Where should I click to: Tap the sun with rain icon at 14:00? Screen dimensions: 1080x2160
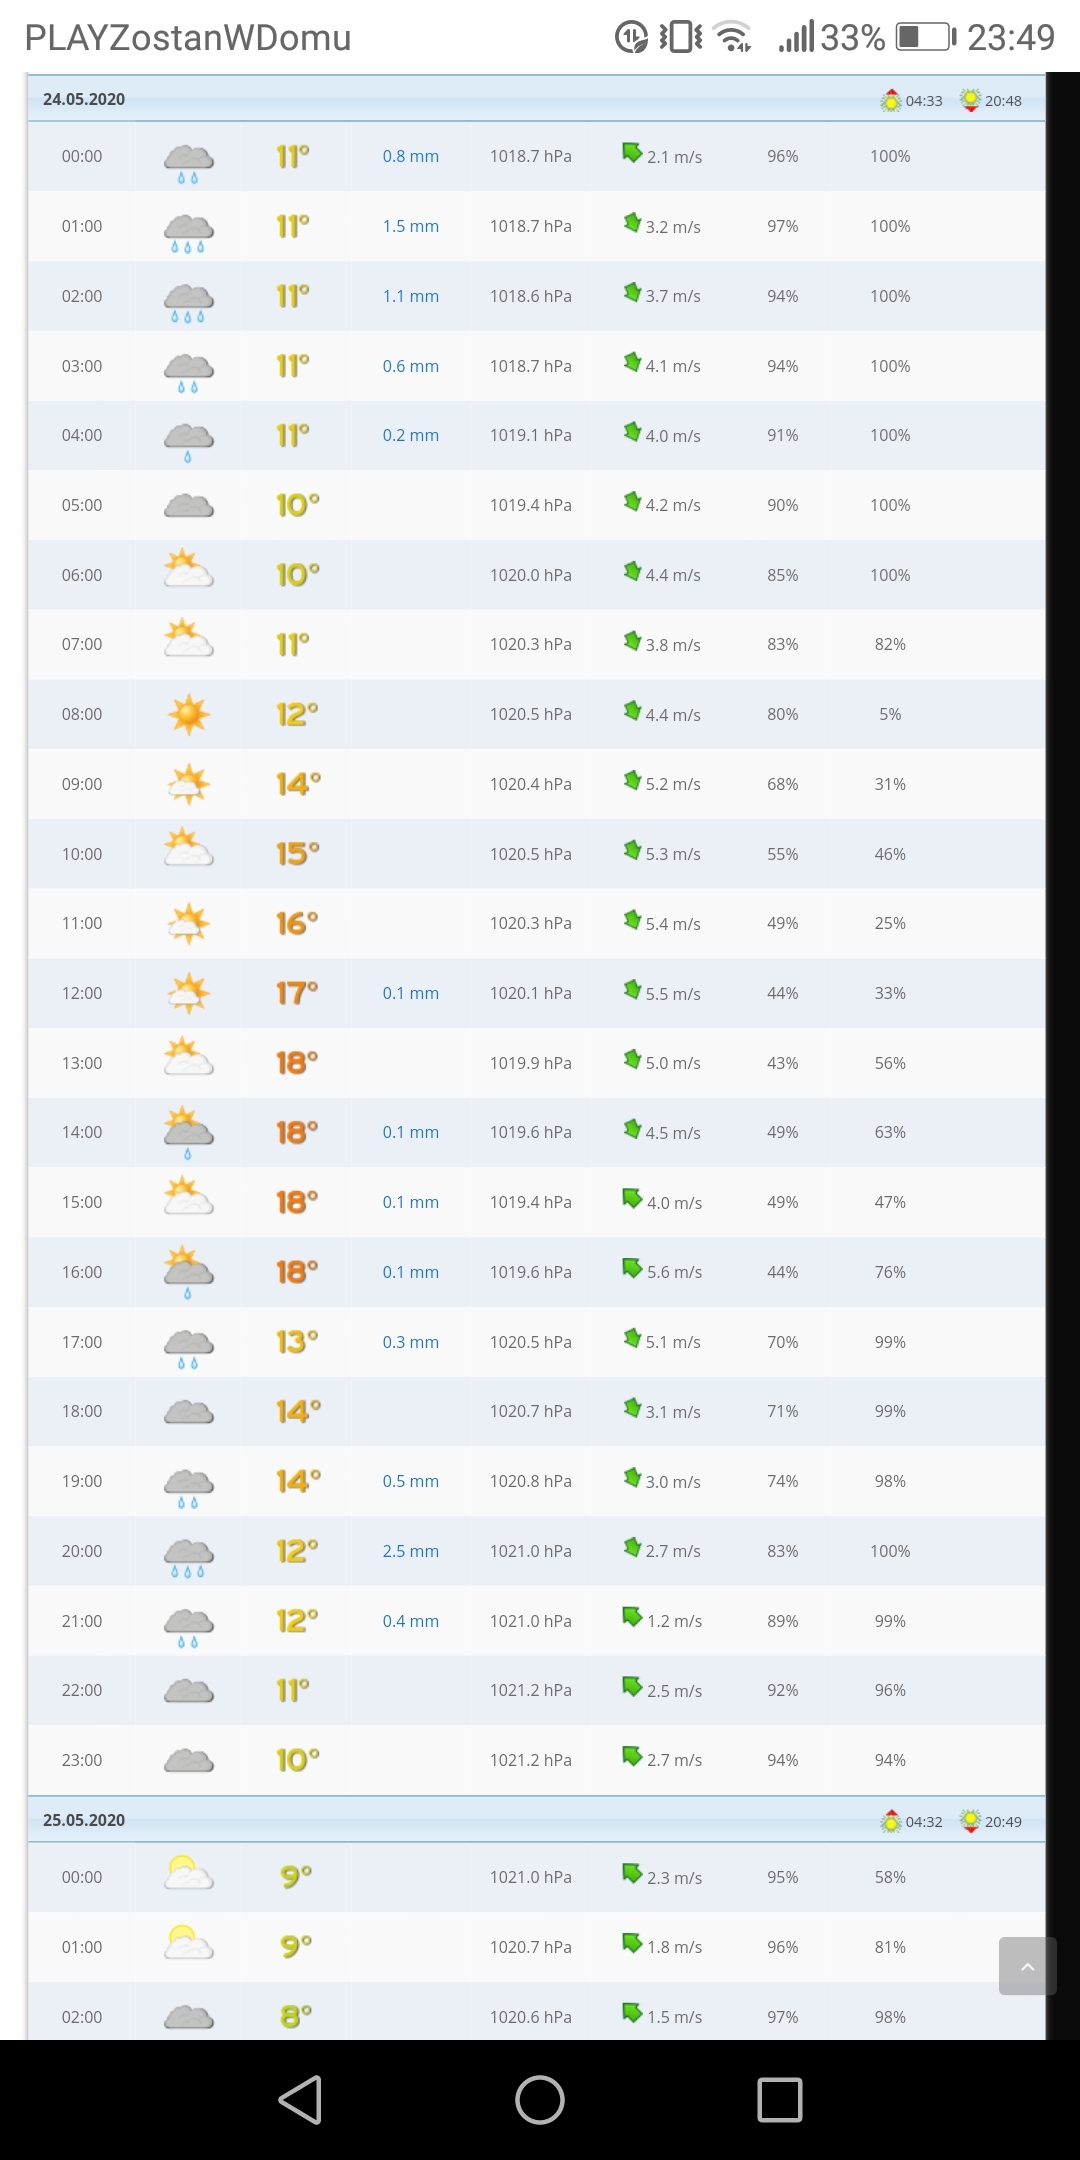188,1132
